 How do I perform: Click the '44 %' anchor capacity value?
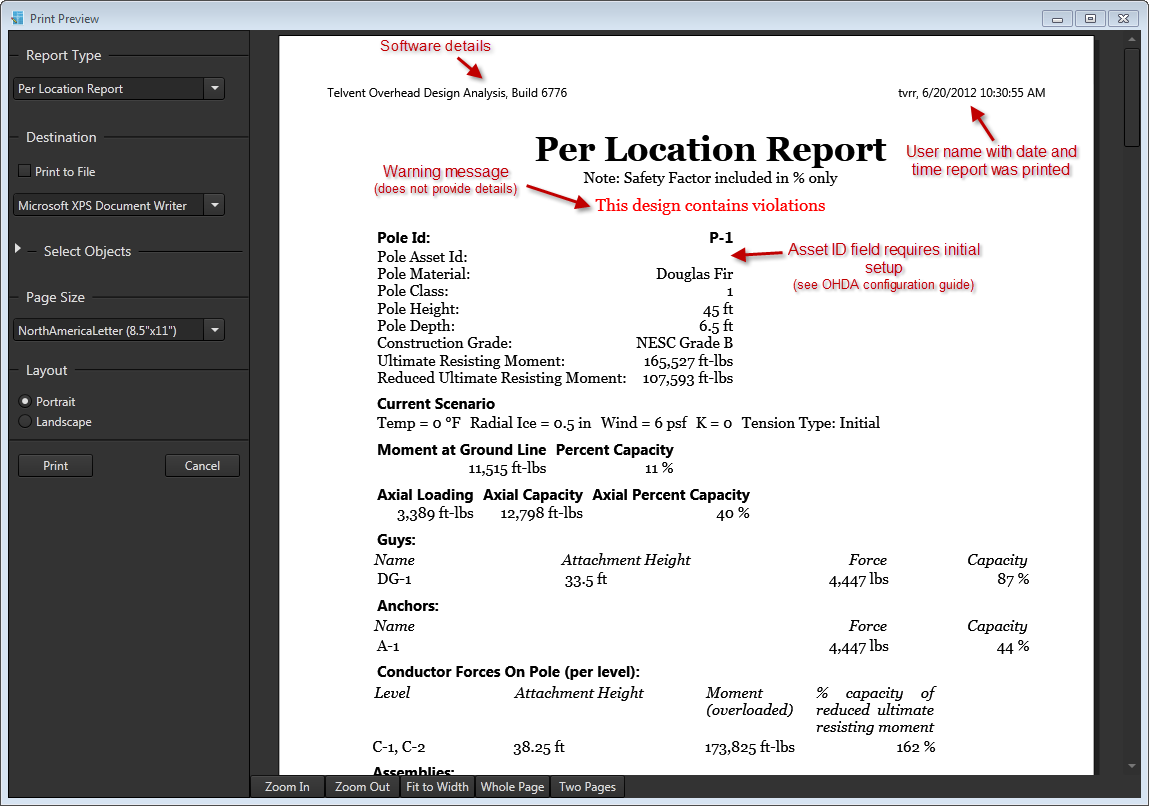coord(1013,647)
